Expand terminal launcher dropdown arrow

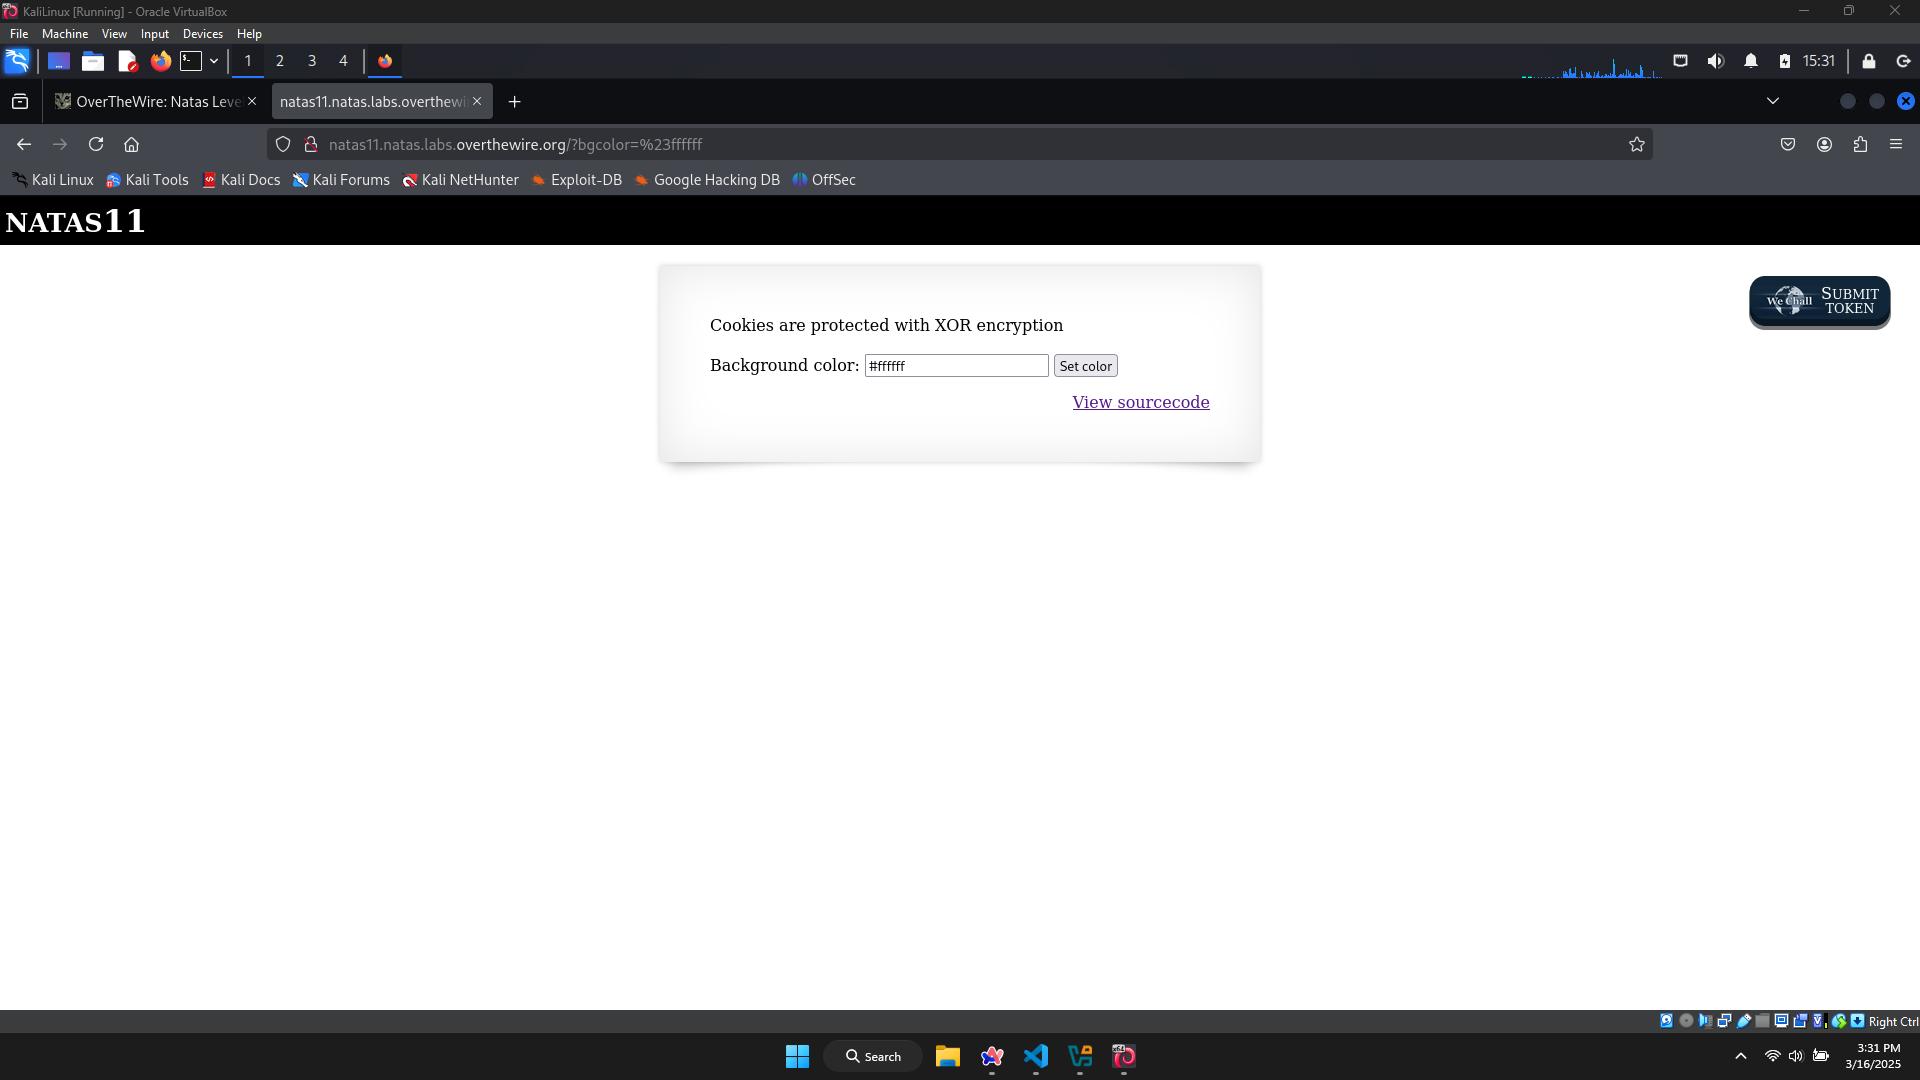[214, 61]
